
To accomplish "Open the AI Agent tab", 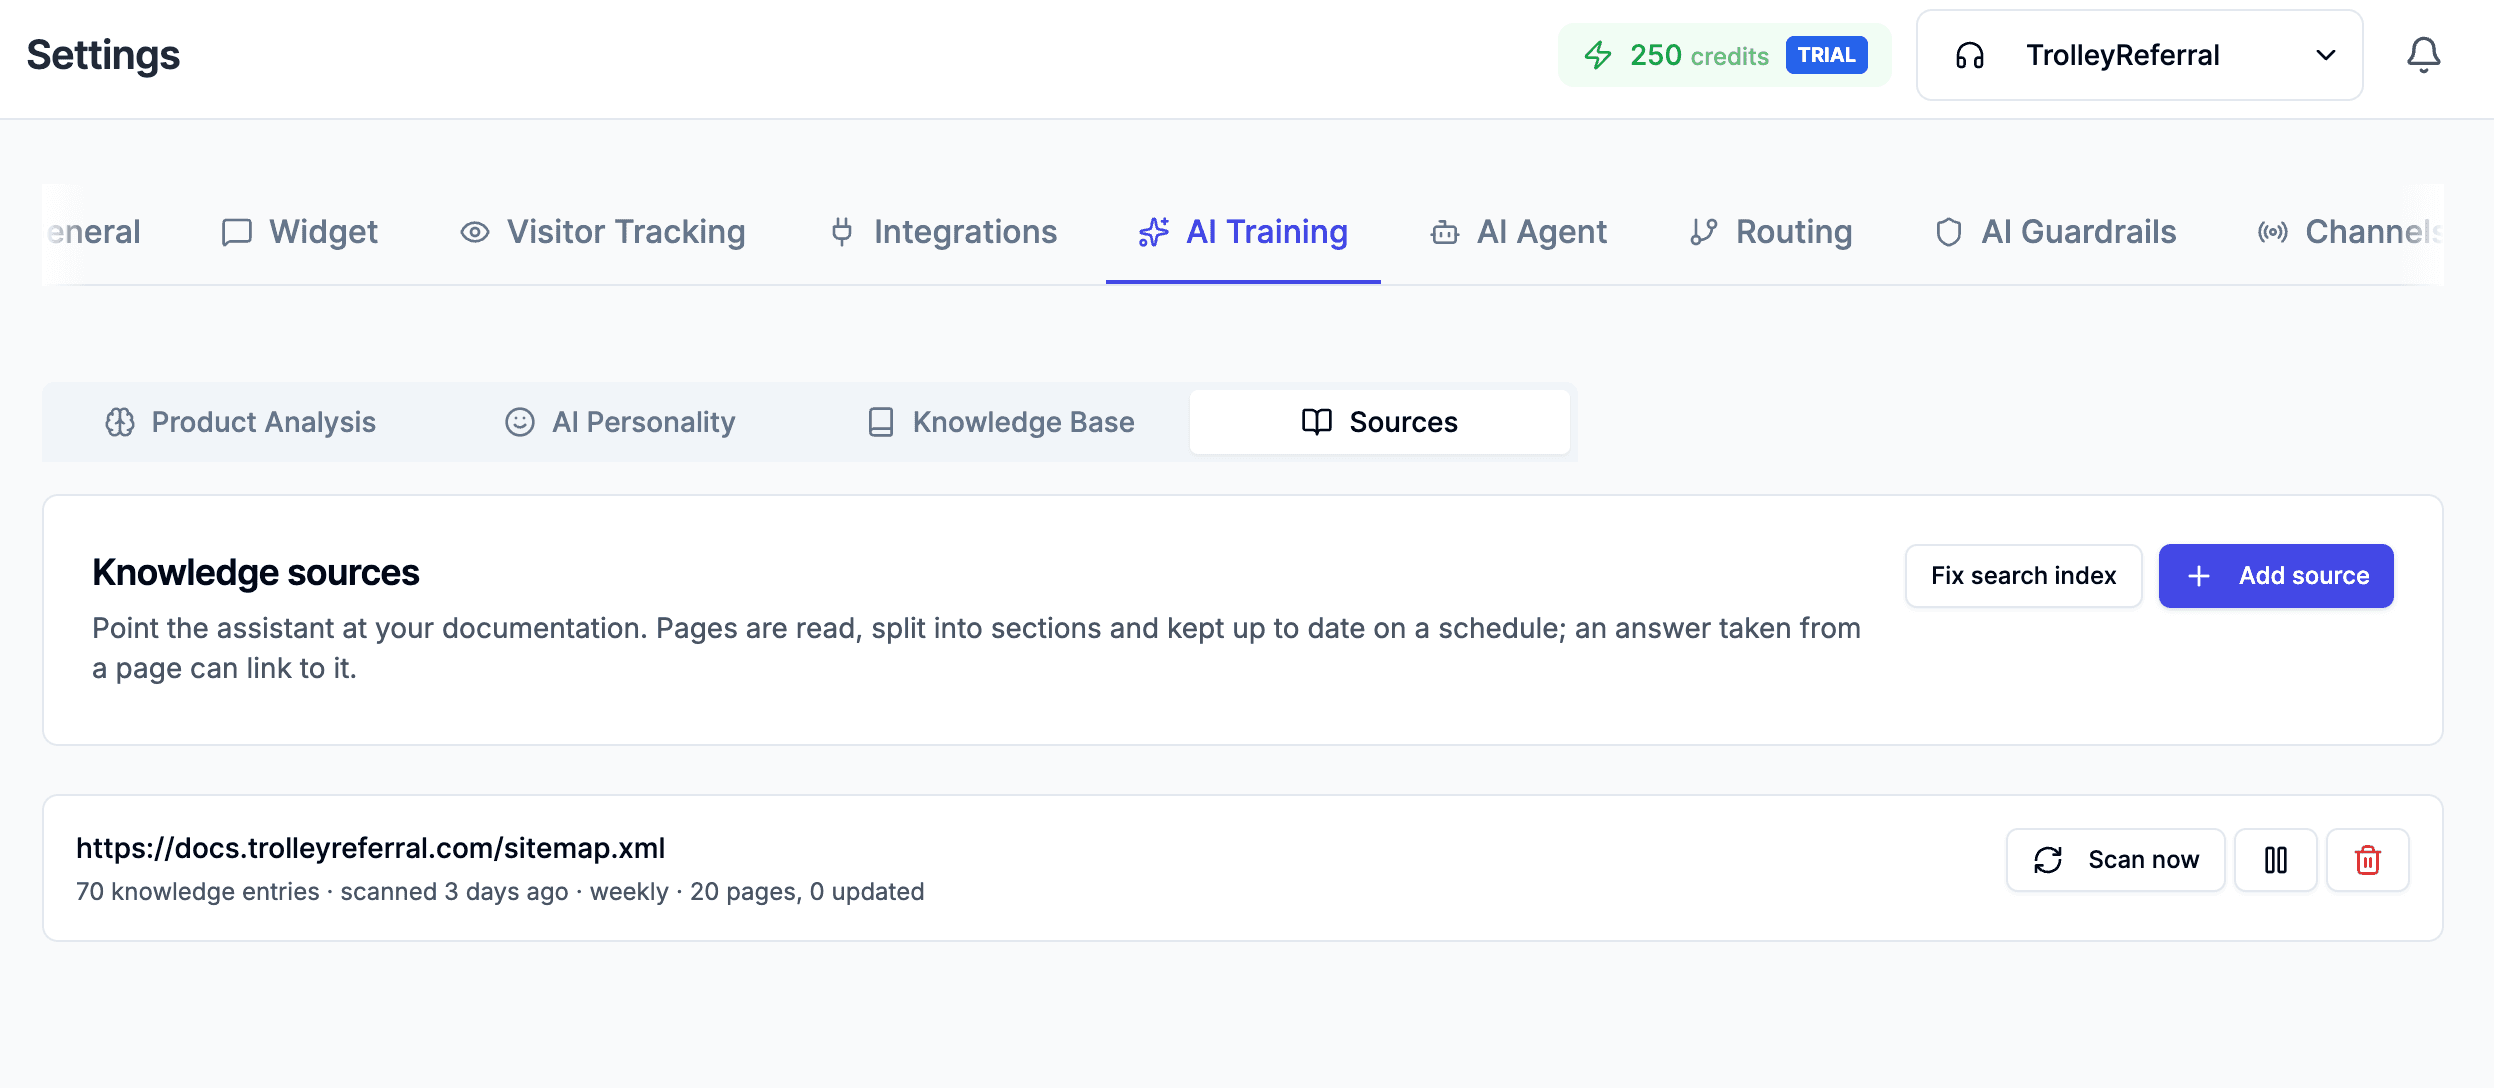I will pyautogui.click(x=1519, y=232).
